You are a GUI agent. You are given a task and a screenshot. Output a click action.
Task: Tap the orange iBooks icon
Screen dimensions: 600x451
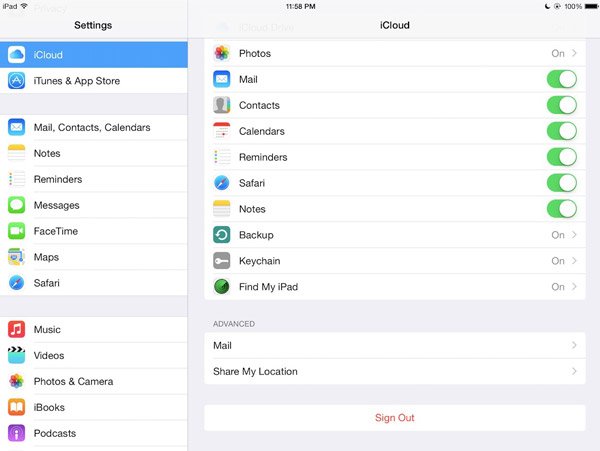pos(16,407)
